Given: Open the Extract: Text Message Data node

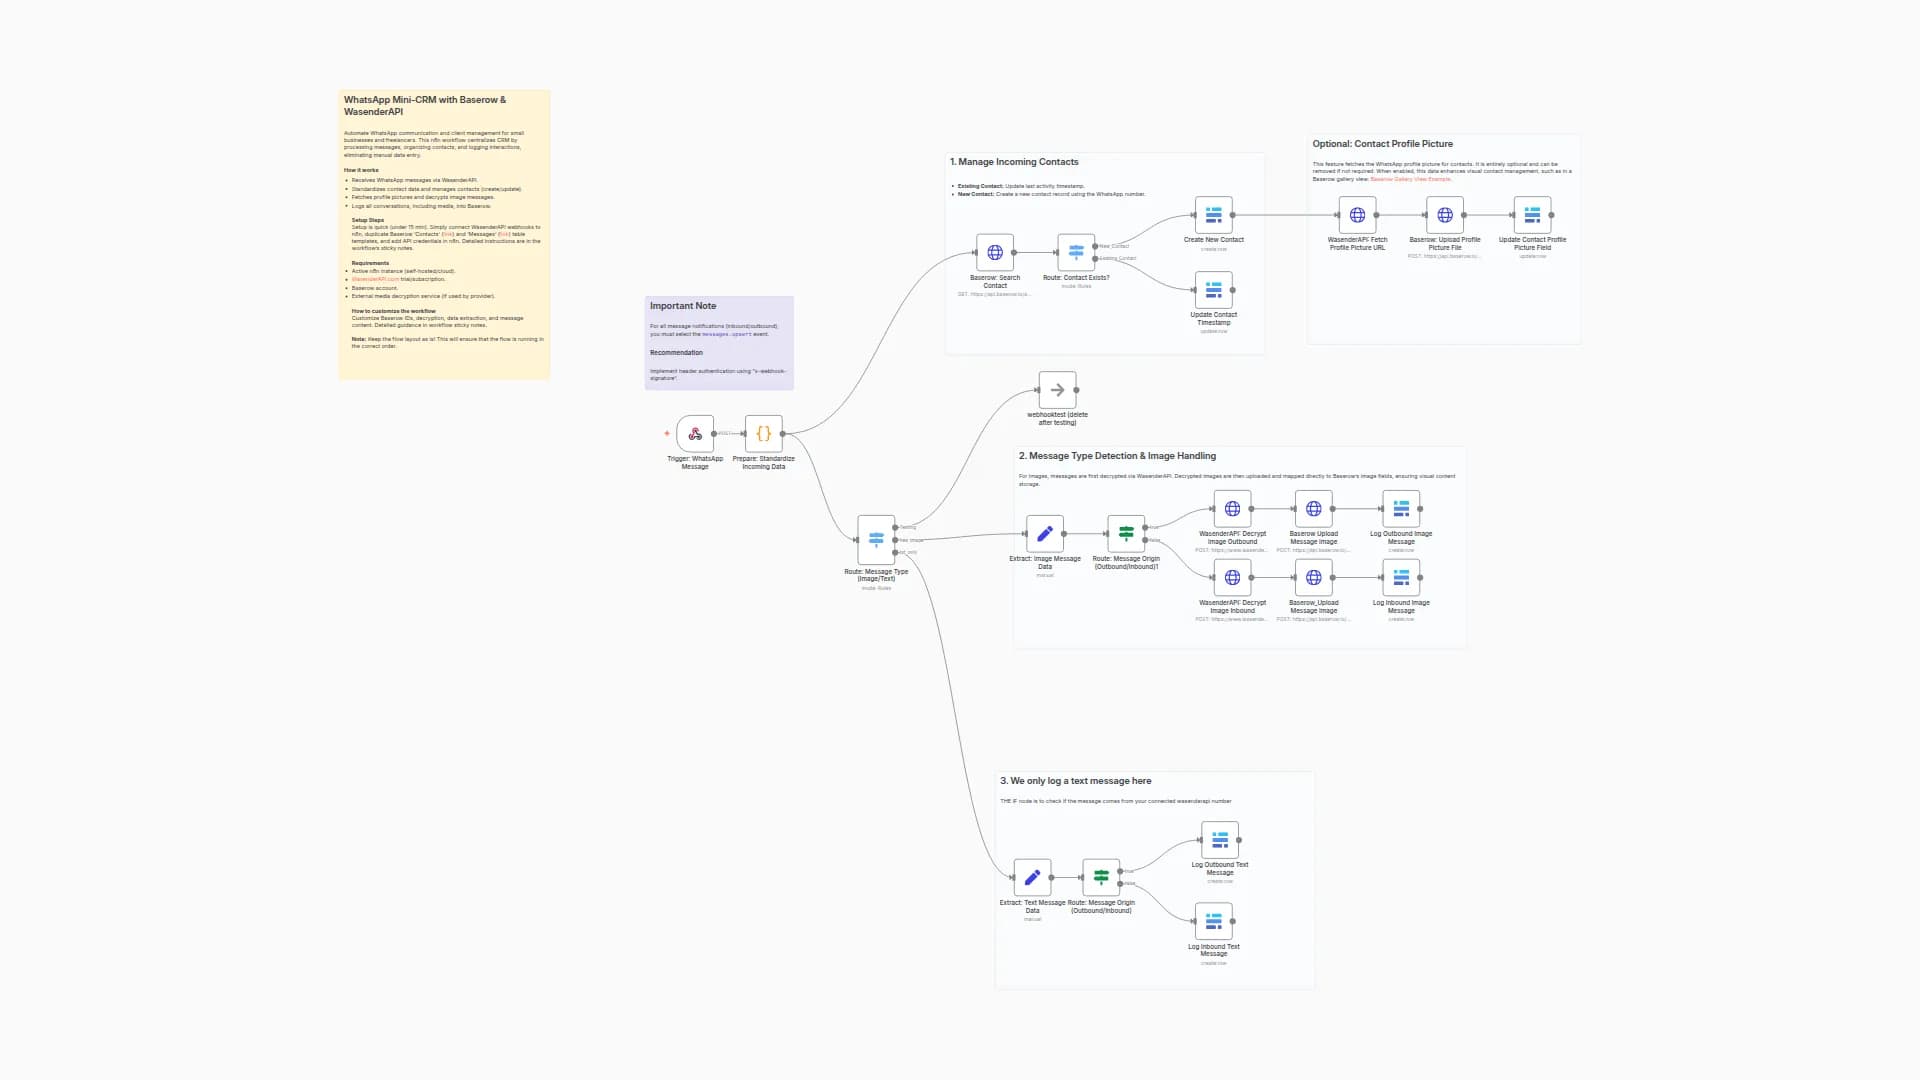Looking at the screenshot, I should point(1031,877).
